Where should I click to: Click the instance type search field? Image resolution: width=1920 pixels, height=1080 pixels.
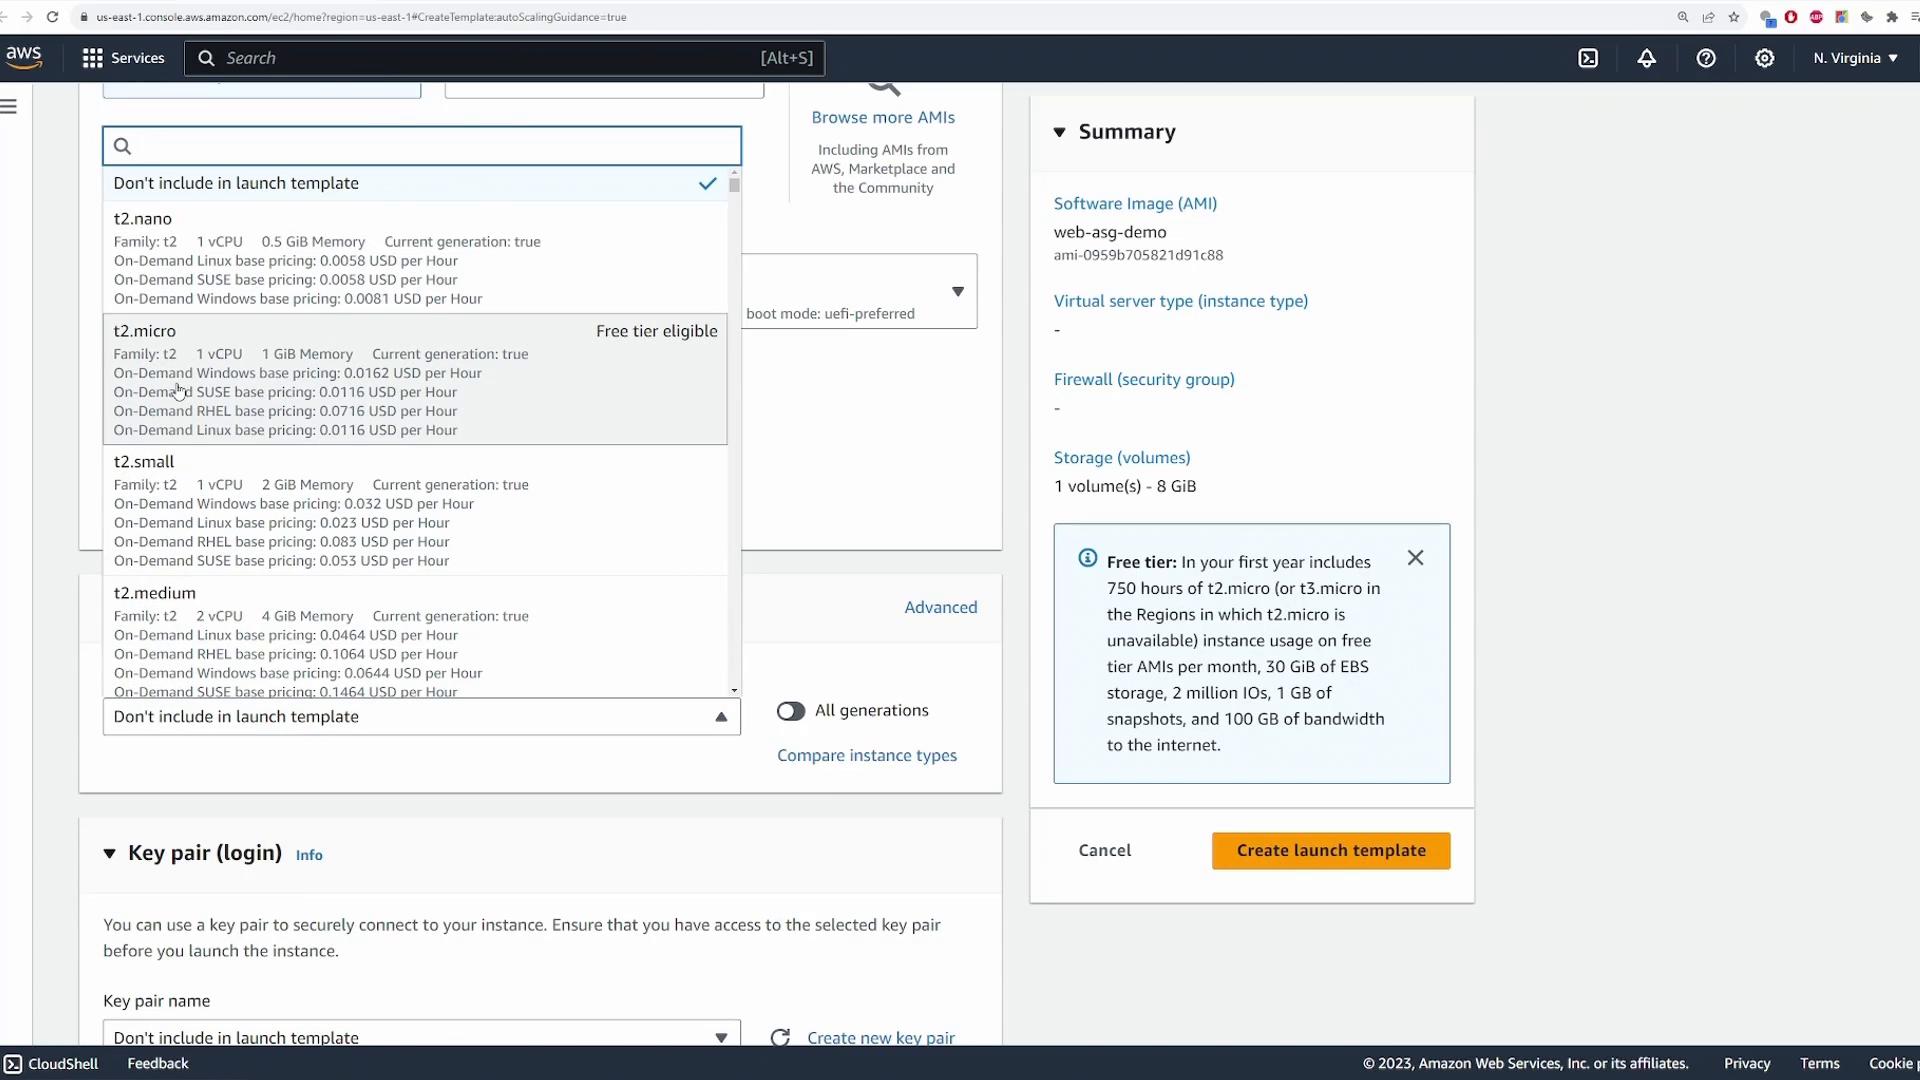pos(421,146)
